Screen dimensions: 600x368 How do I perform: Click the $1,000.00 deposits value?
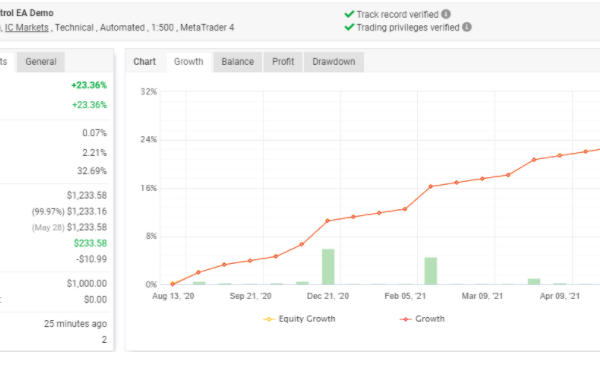[87, 283]
